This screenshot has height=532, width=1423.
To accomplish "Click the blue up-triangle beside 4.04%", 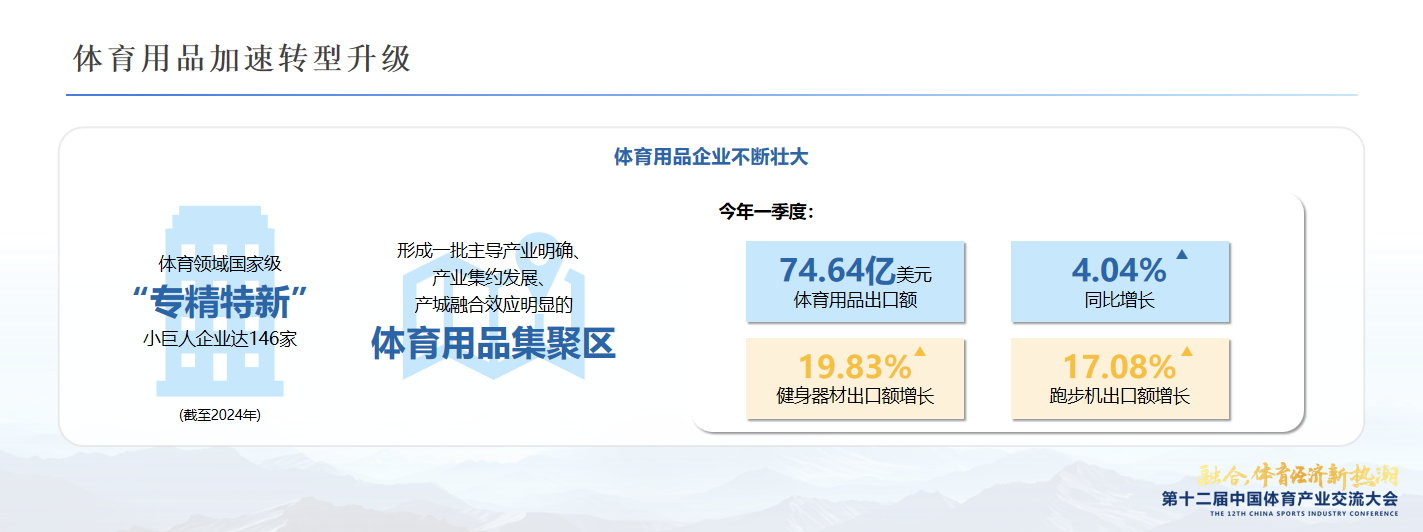I will click(1182, 254).
